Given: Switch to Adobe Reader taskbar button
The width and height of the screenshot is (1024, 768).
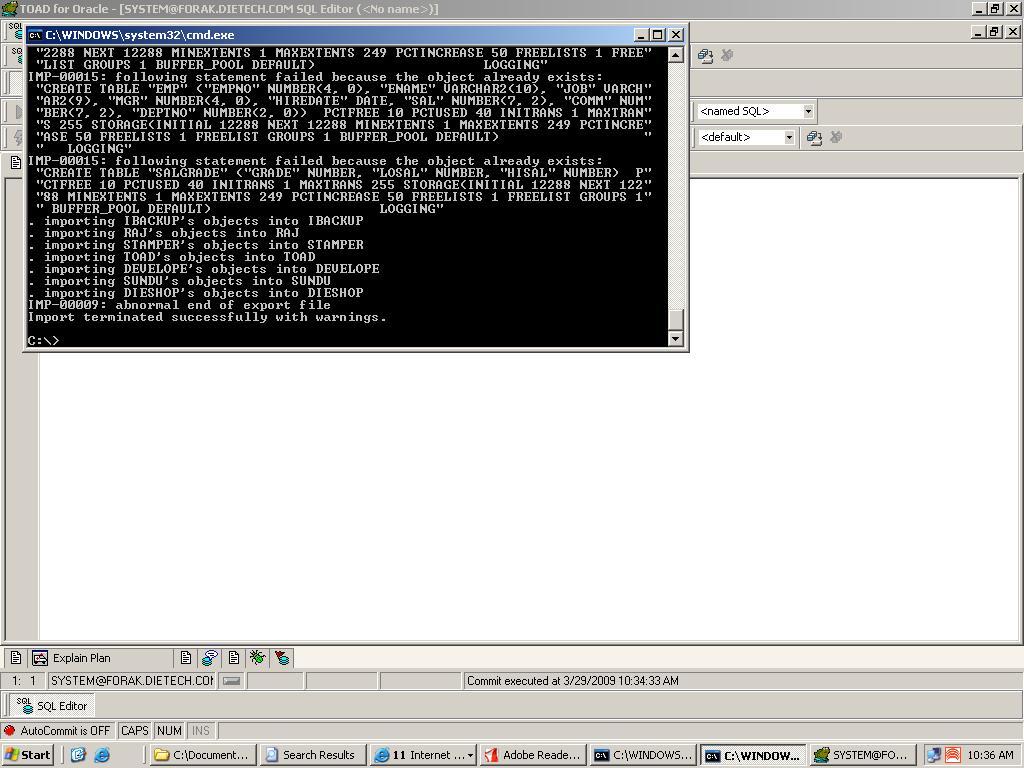Looking at the screenshot, I should 533,755.
